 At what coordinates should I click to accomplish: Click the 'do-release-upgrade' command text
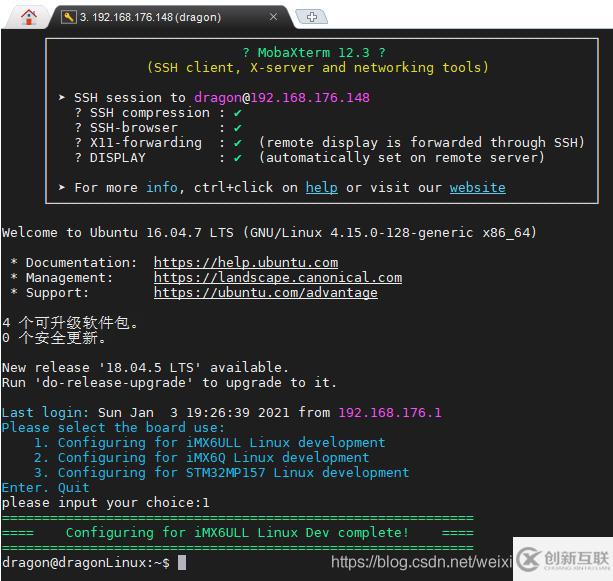[113, 382]
